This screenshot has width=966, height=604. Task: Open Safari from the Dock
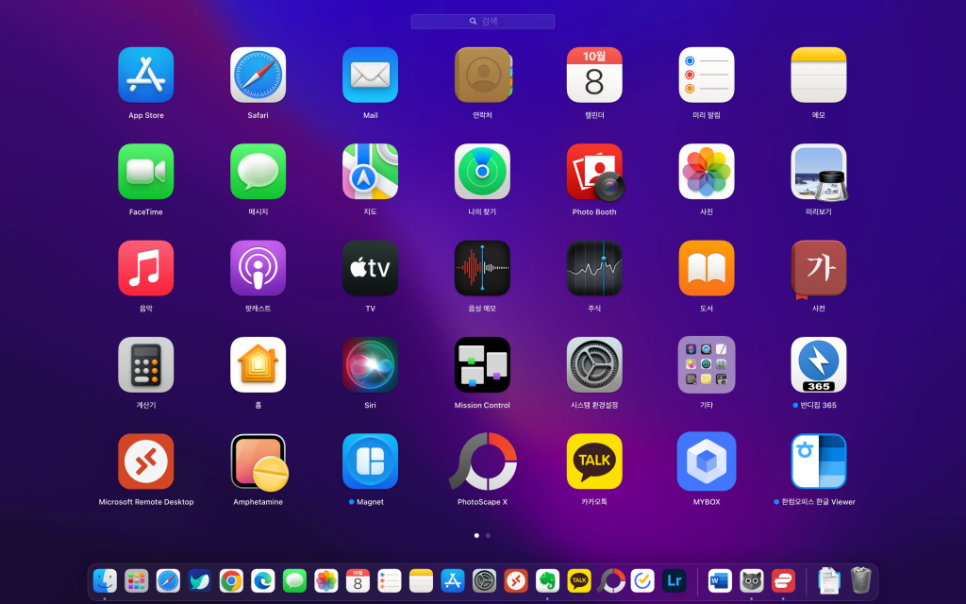coord(168,581)
